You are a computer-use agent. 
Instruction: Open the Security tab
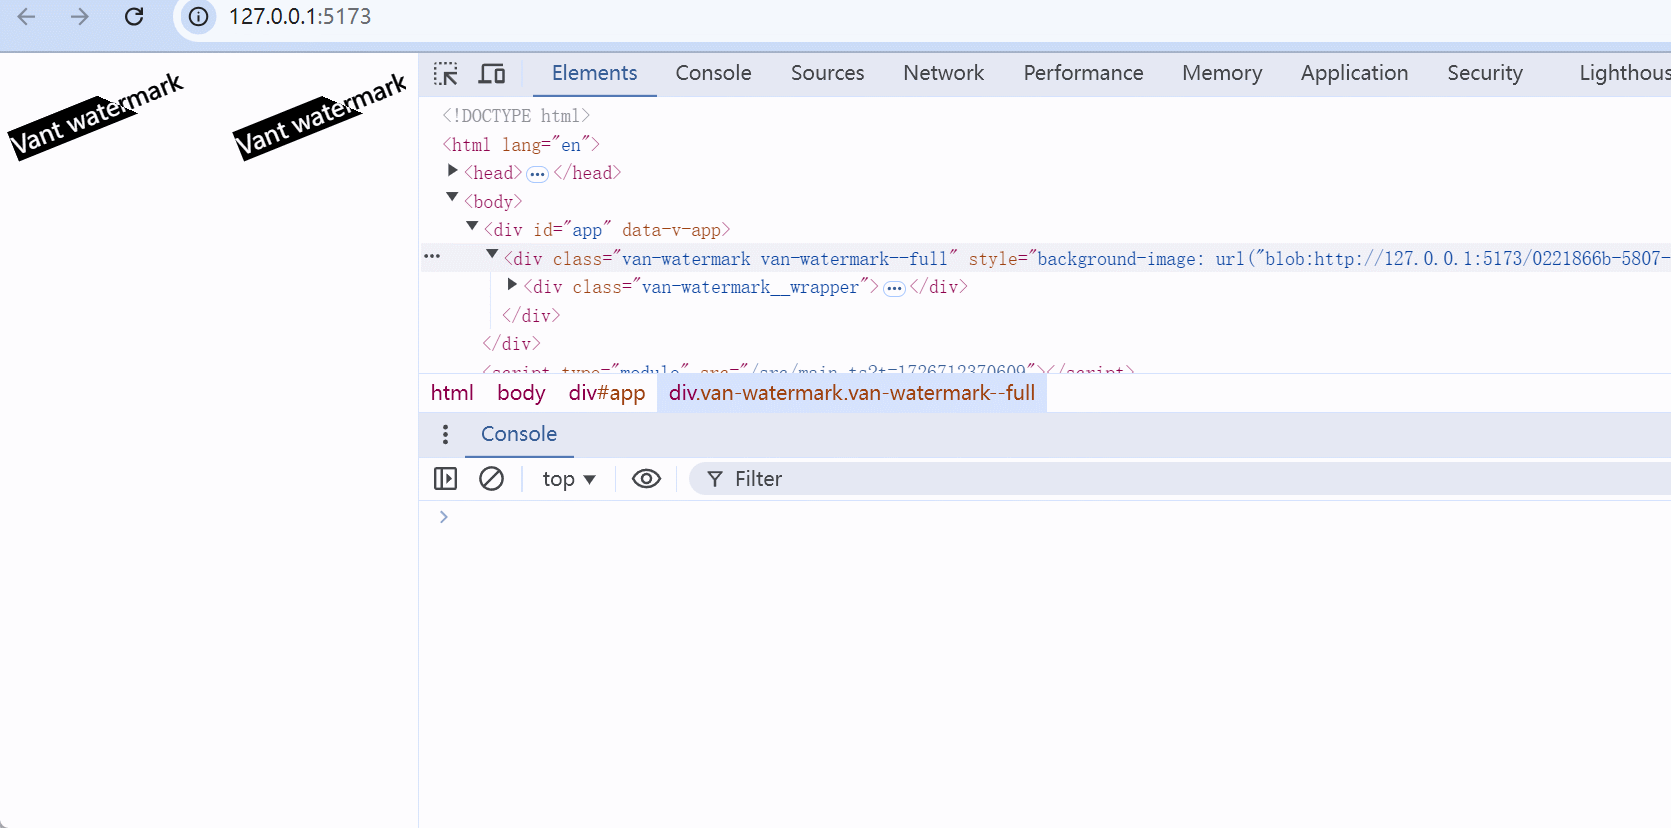click(1485, 73)
